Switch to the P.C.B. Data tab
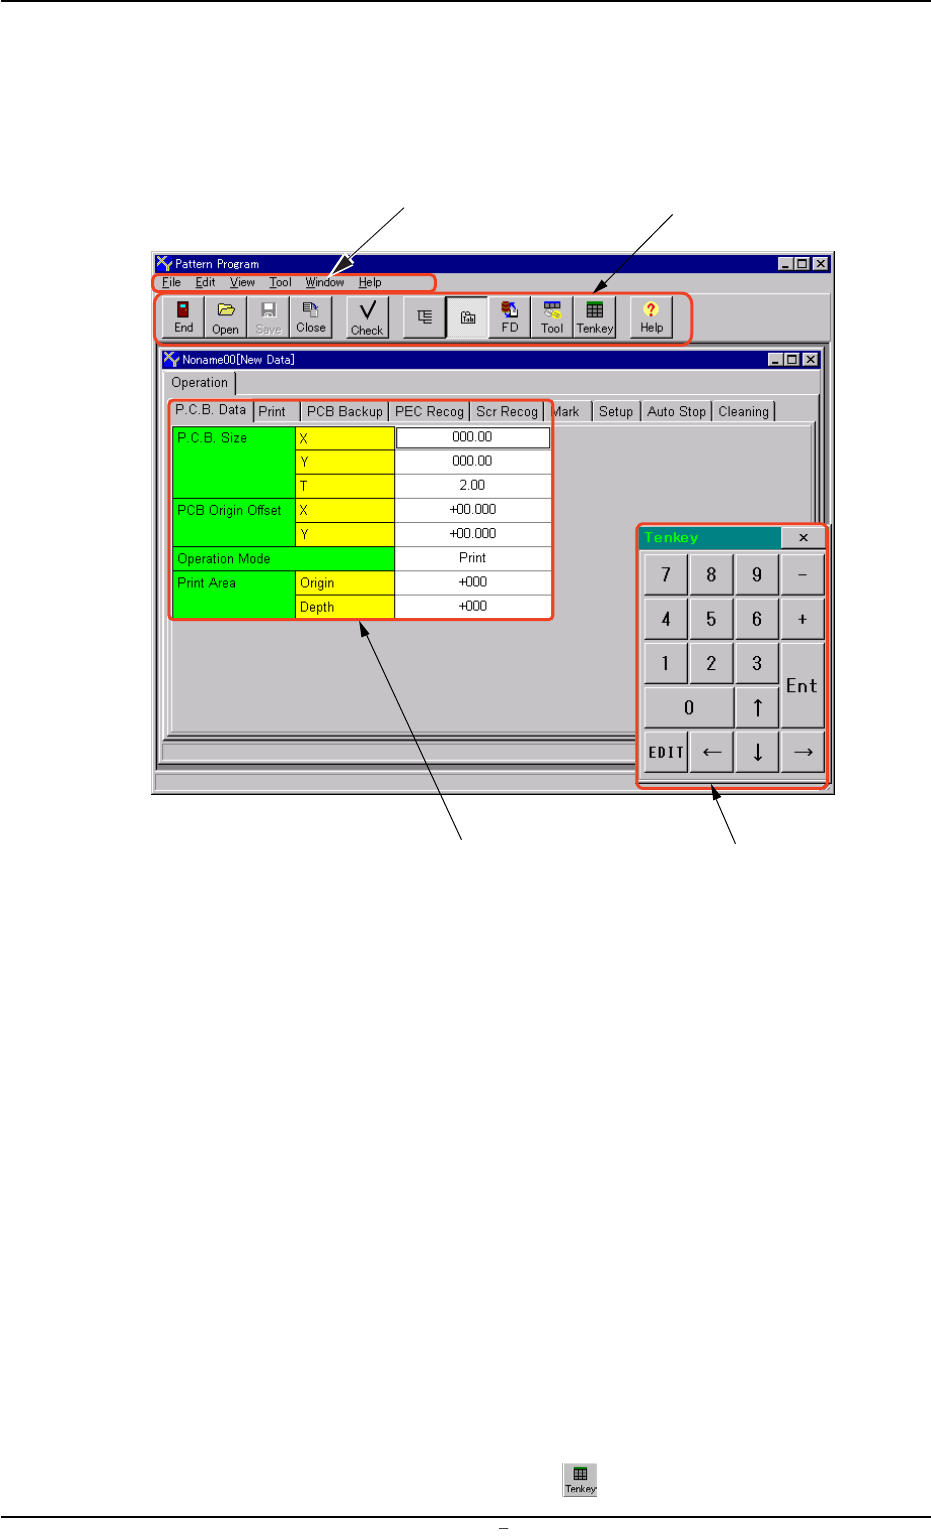 [211, 410]
